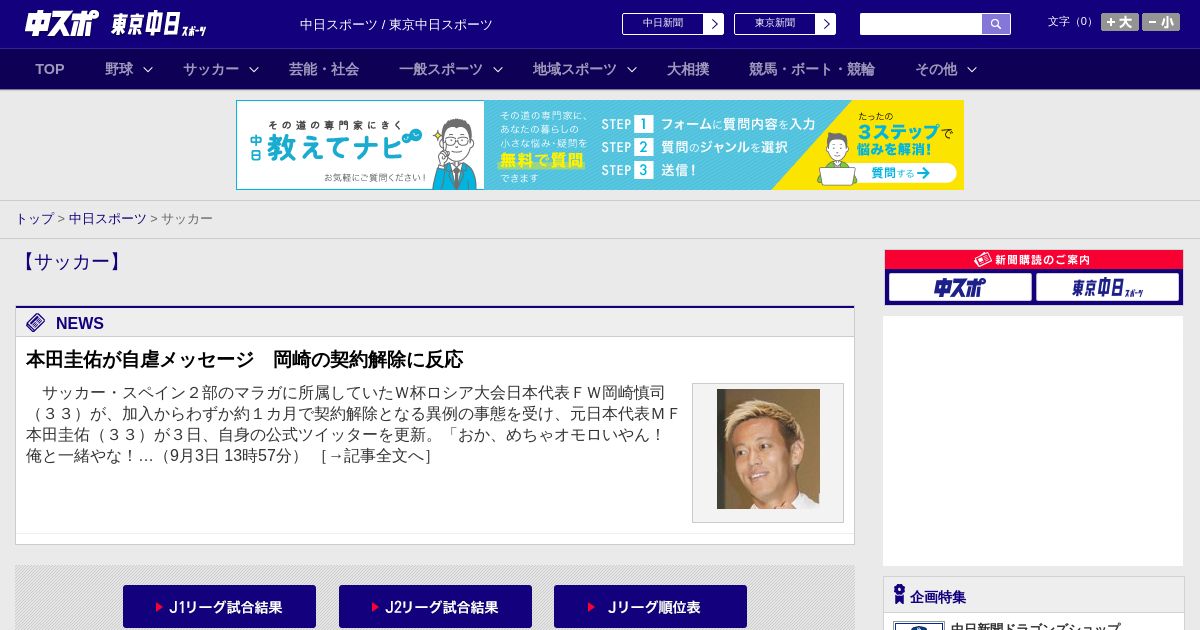Screen dimensions: 1200x630
Task: Click the ドラゴンズショップ thumbnail image
Action: 919,626
